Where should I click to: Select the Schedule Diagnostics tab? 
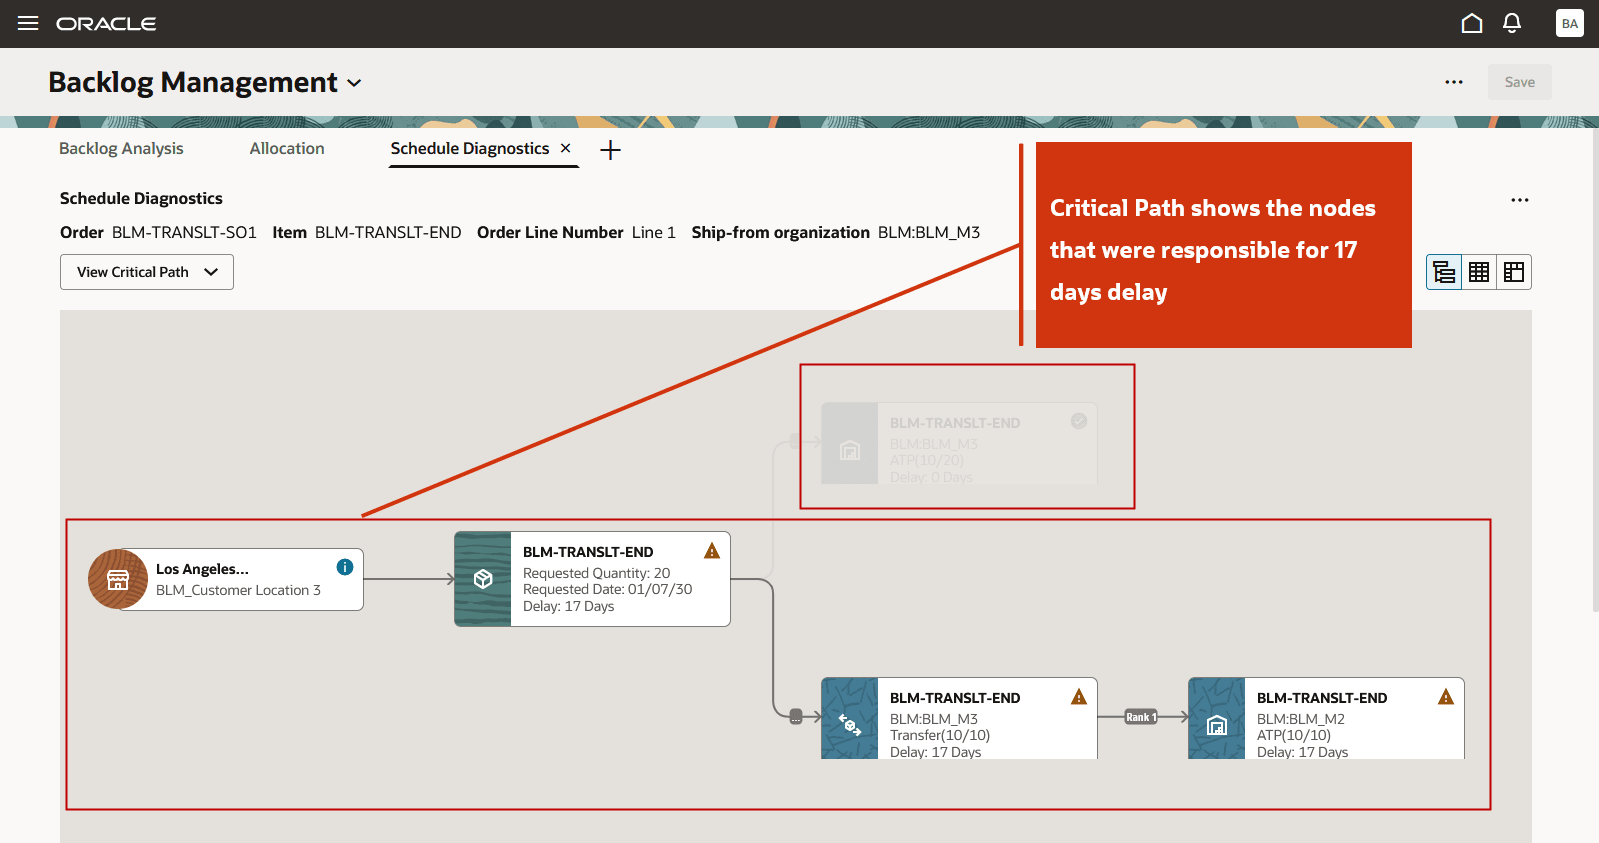pyautogui.click(x=470, y=148)
